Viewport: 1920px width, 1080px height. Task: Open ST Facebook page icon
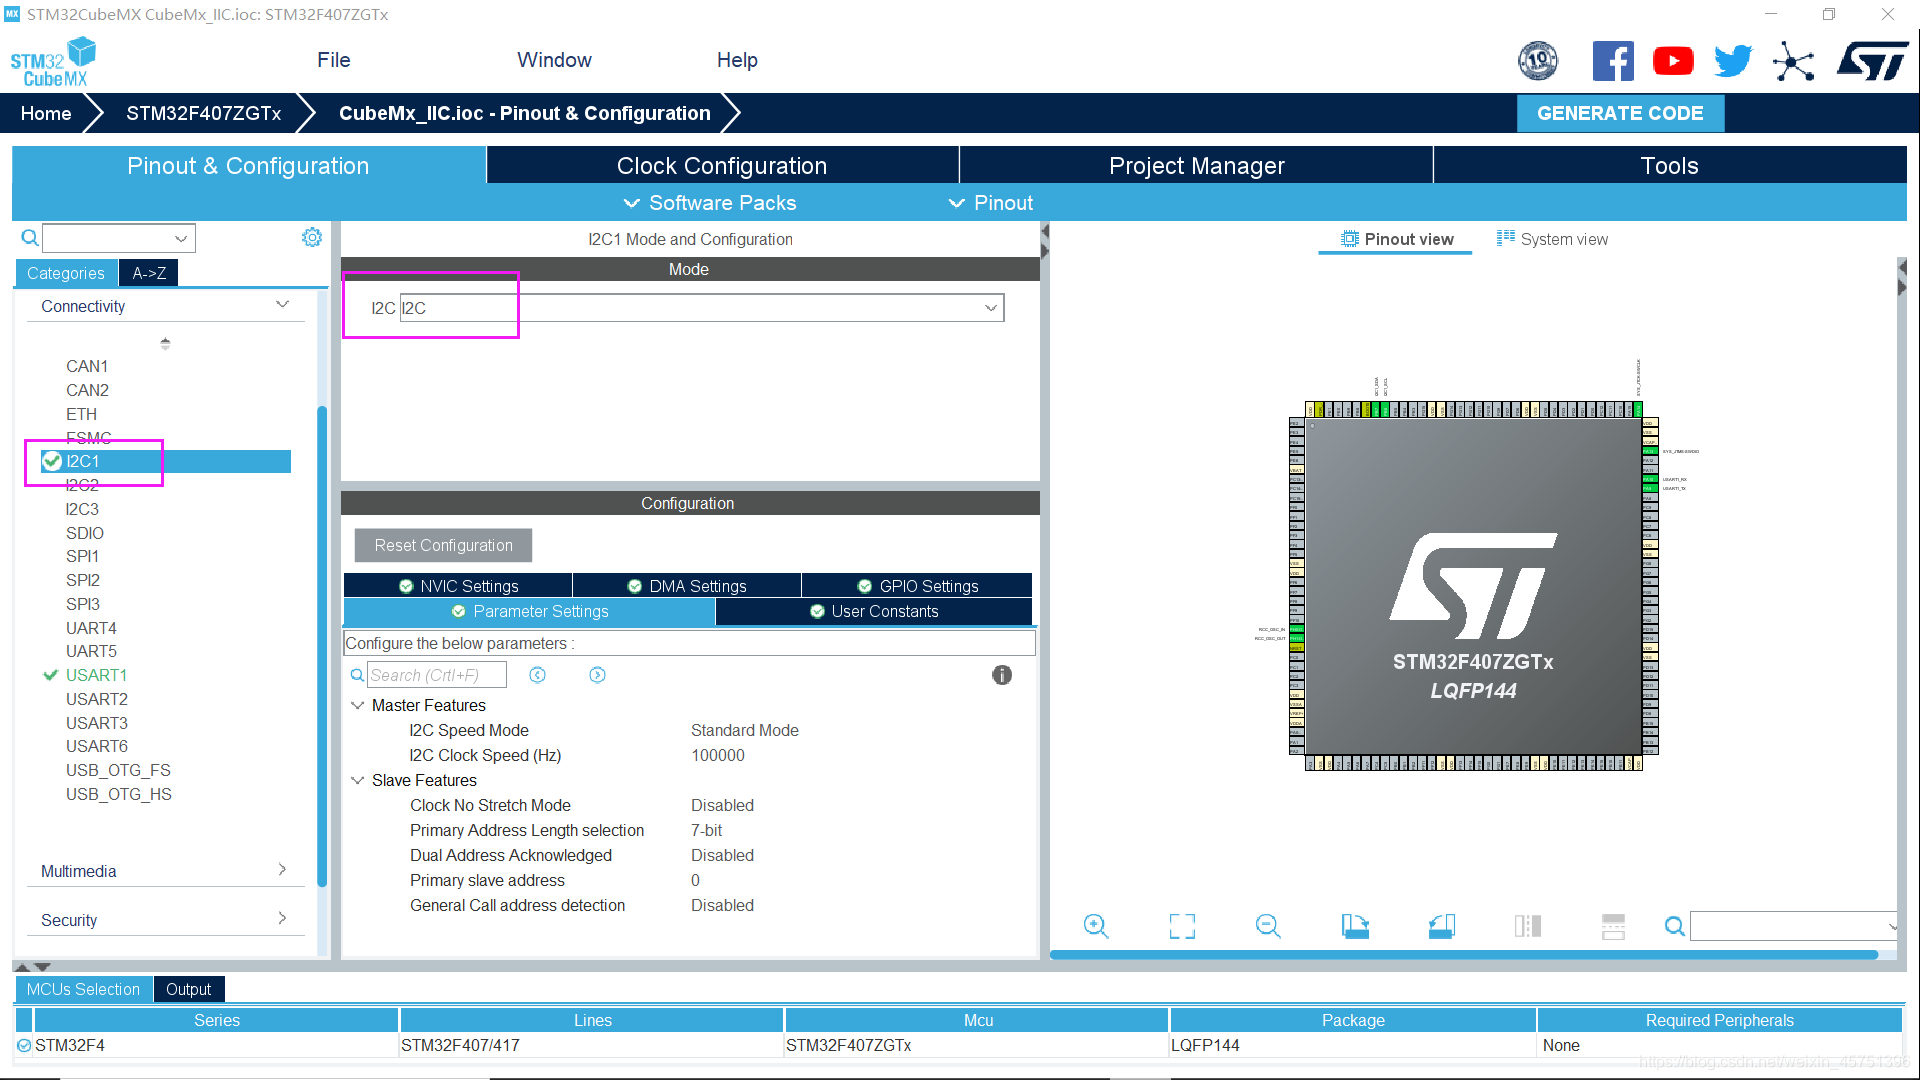coord(1613,61)
